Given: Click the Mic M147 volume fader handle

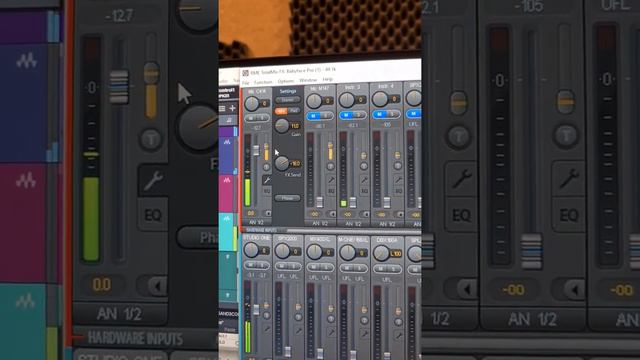Looking at the screenshot, I should (320, 202).
